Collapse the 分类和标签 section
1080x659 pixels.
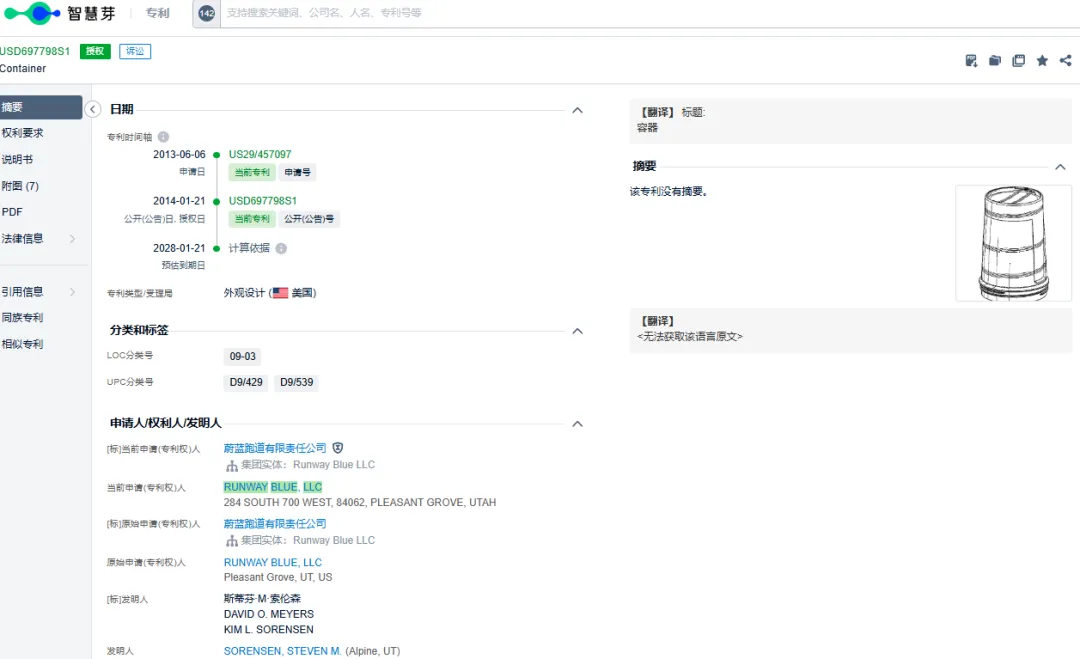pos(577,331)
